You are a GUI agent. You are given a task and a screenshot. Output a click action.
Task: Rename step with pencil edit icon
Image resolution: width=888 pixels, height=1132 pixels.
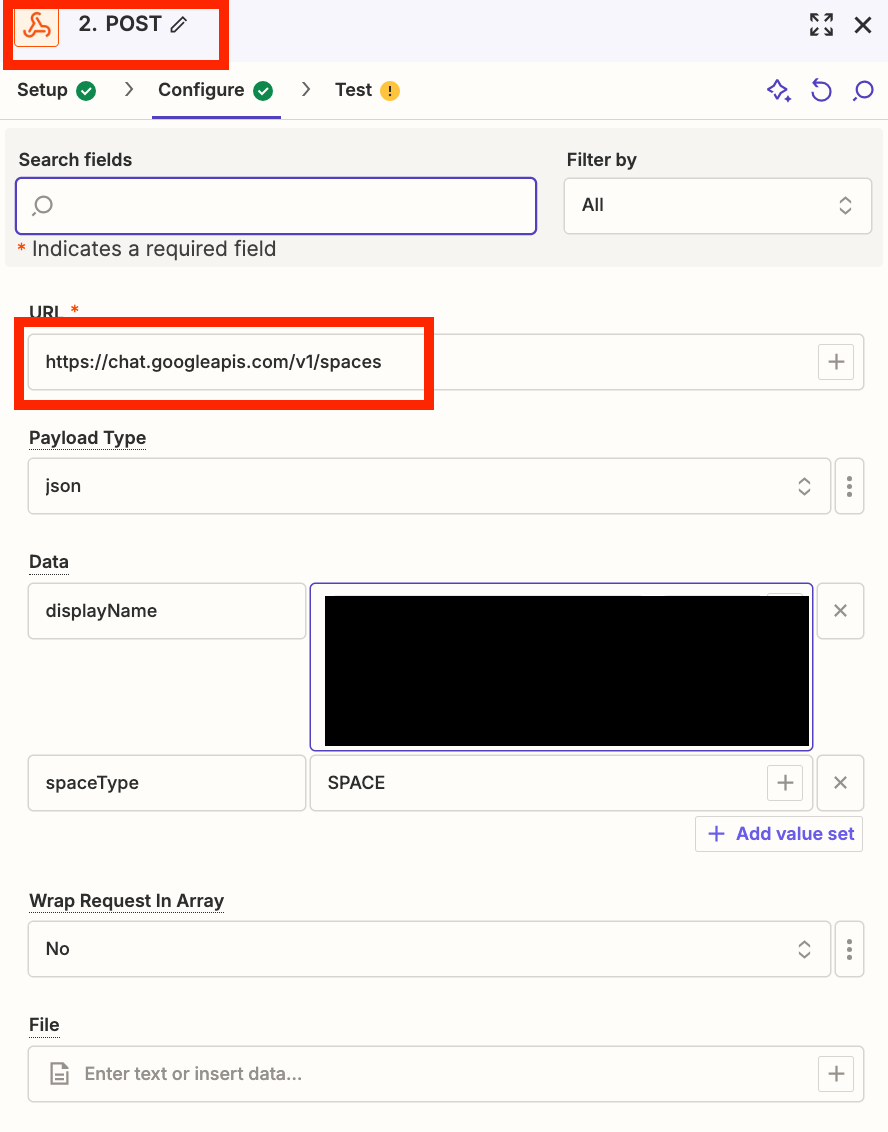178,25
